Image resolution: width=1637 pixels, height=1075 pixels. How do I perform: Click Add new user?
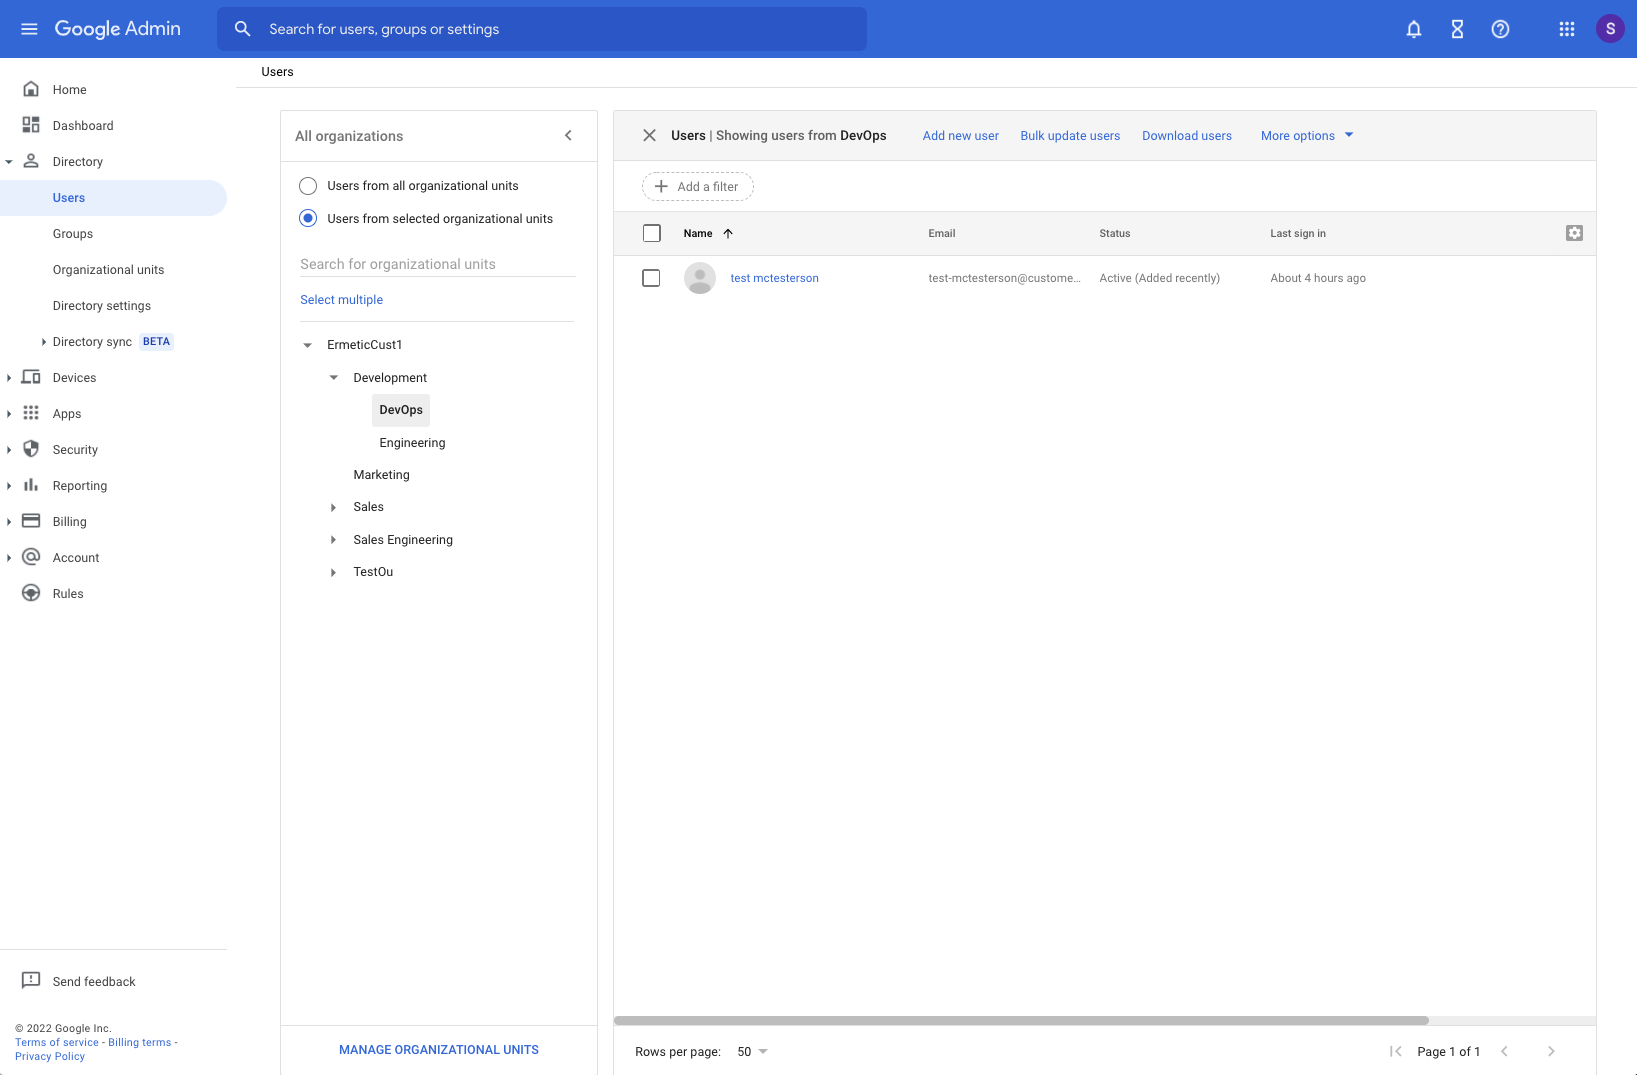point(960,136)
